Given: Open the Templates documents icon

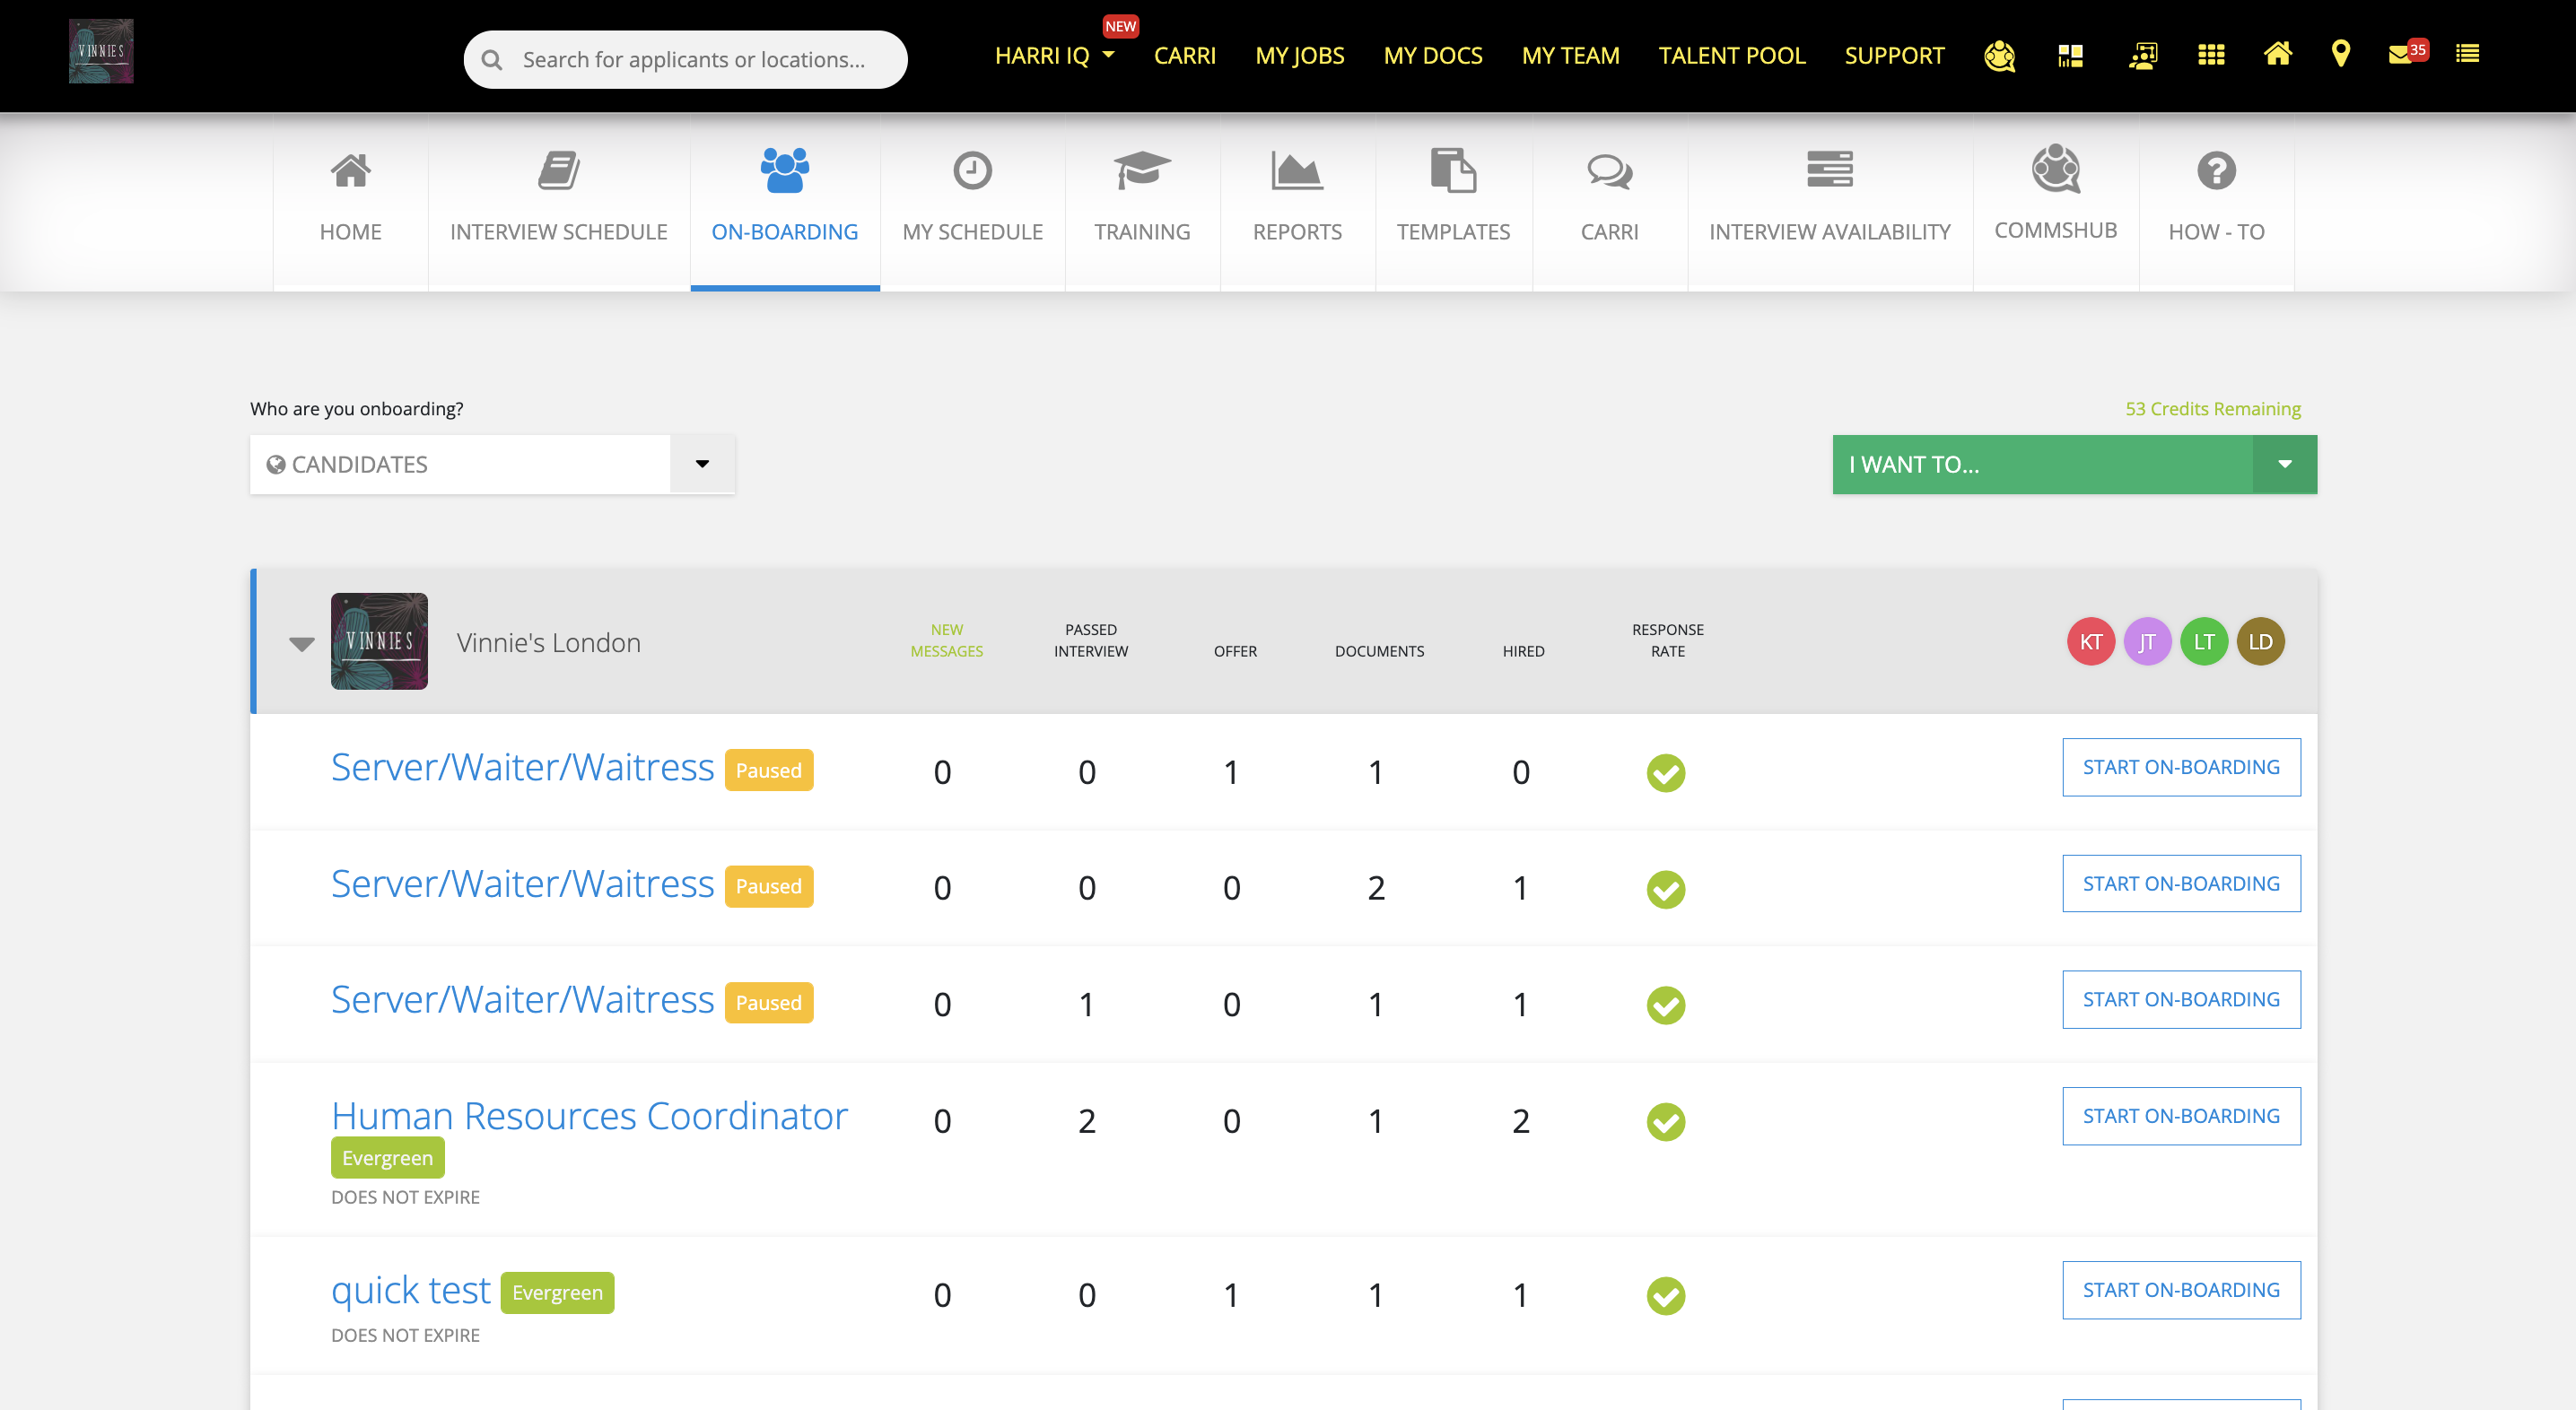Looking at the screenshot, I should (1453, 170).
